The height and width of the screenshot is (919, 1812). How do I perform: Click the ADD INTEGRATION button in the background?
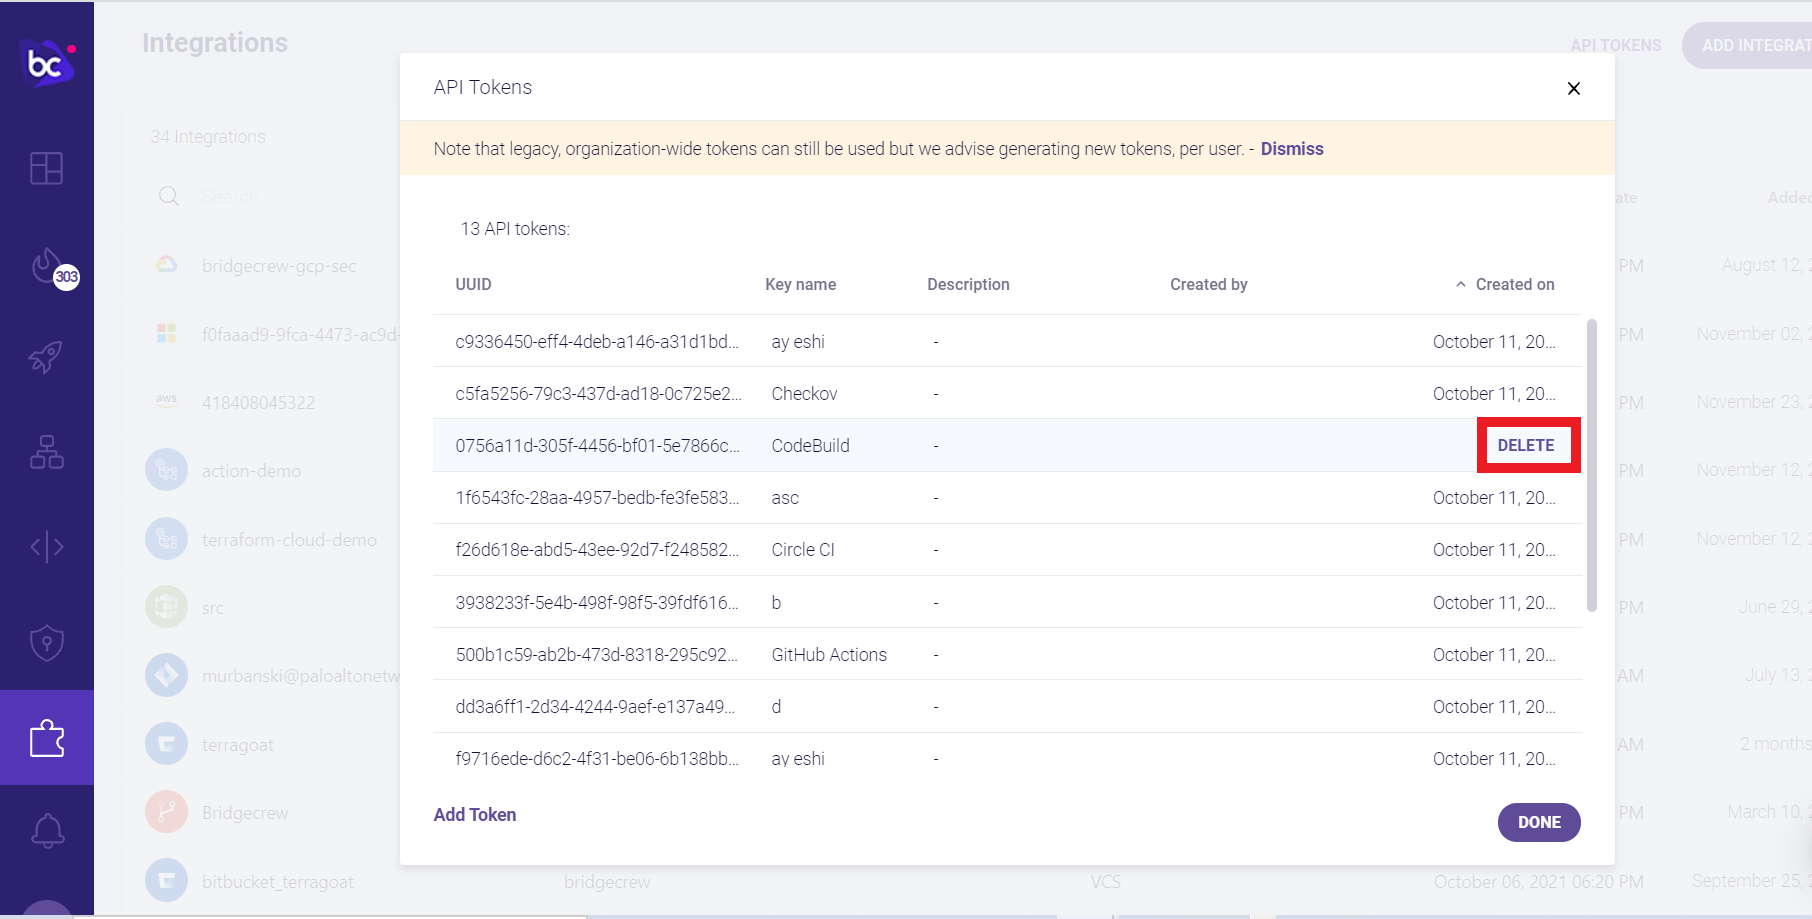point(1747,46)
